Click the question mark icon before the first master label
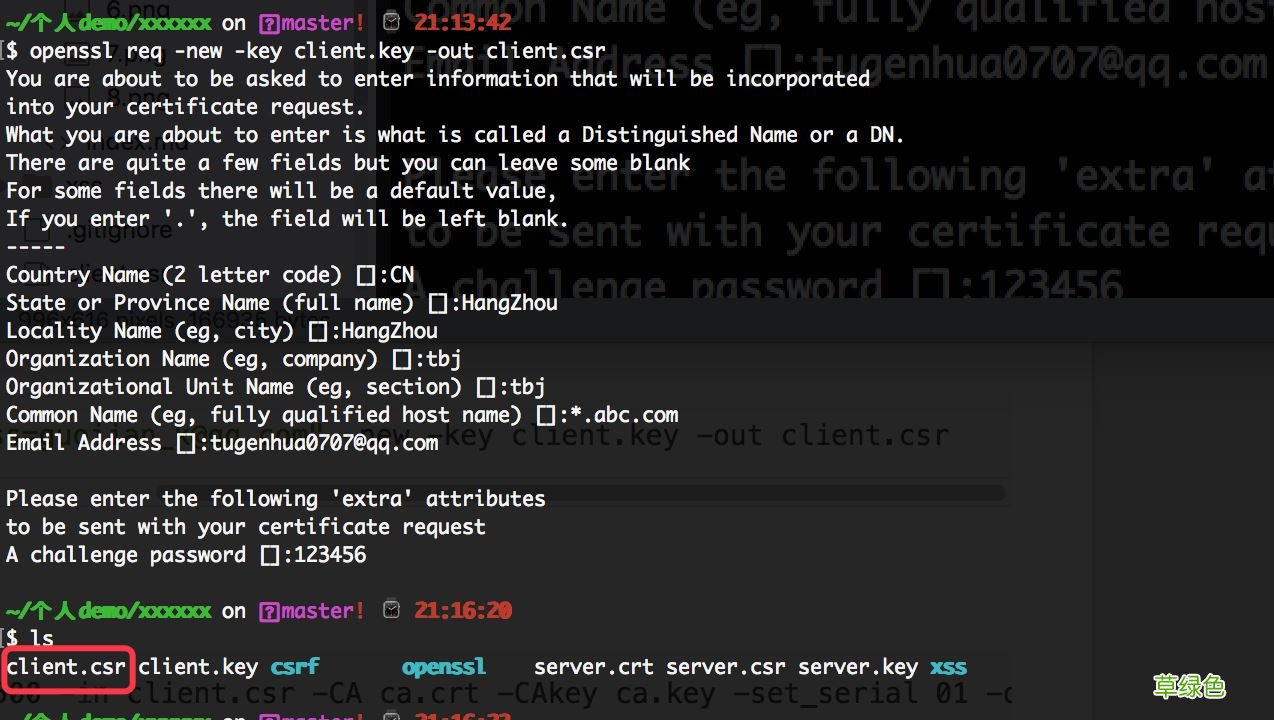 268,22
